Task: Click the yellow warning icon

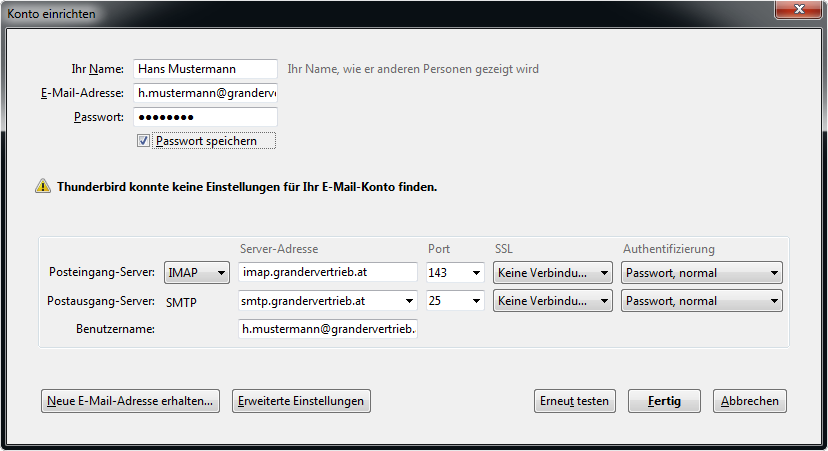Action: 42,186
